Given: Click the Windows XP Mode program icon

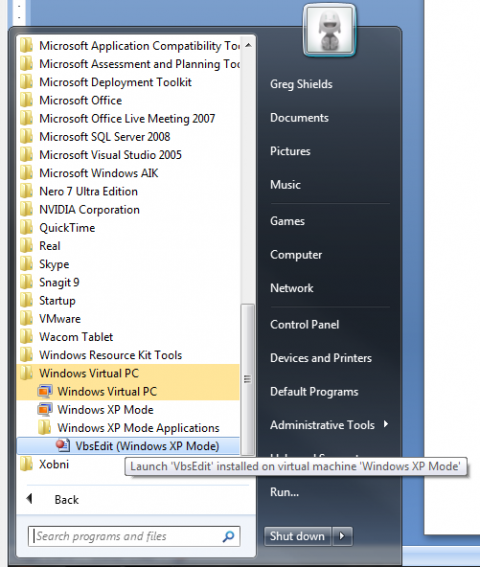Looking at the screenshot, I should coord(45,410).
